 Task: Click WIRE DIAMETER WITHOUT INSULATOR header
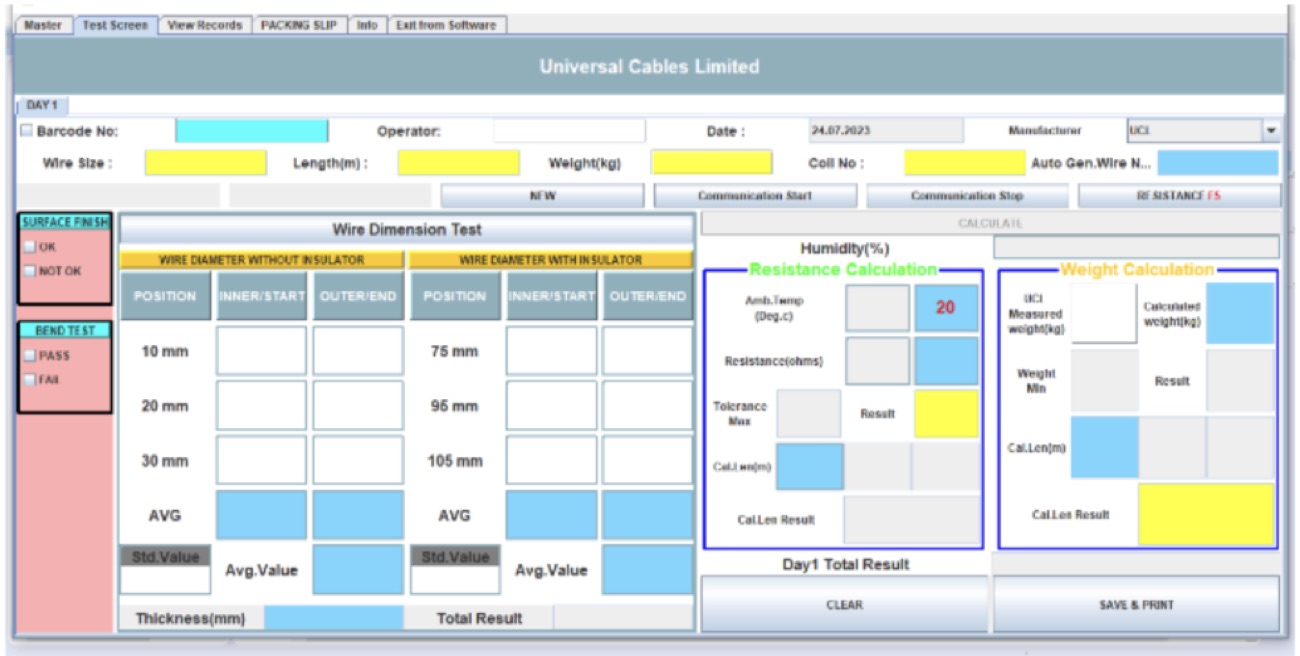click(x=262, y=260)
